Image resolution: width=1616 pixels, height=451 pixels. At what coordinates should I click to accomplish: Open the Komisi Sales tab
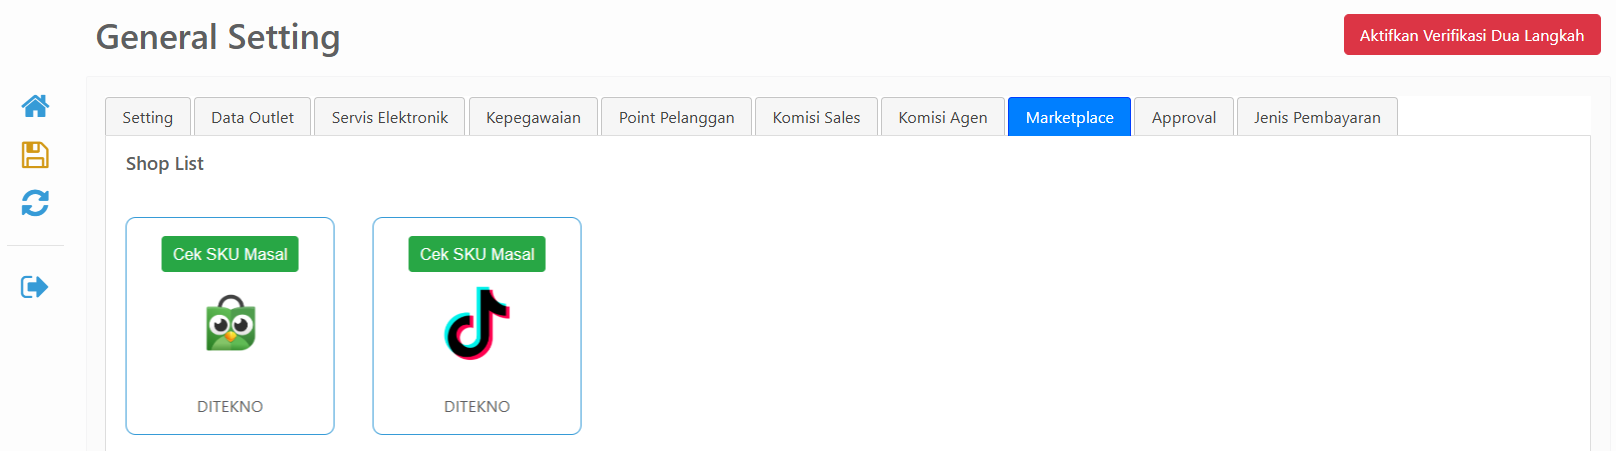816,117
